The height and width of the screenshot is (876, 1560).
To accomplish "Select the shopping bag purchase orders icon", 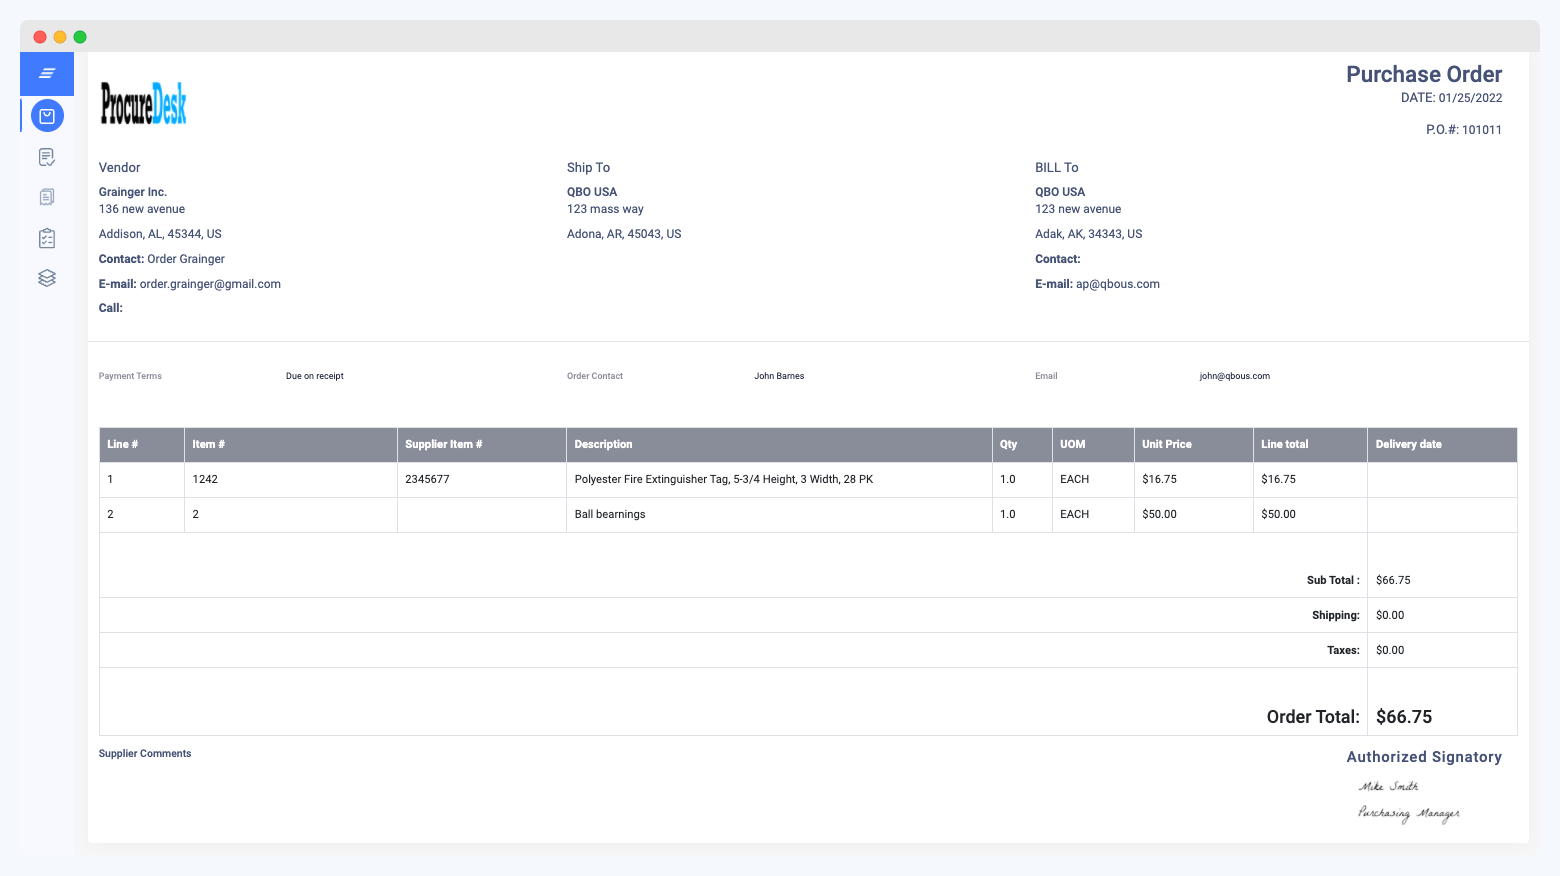I will coord(47,115).
